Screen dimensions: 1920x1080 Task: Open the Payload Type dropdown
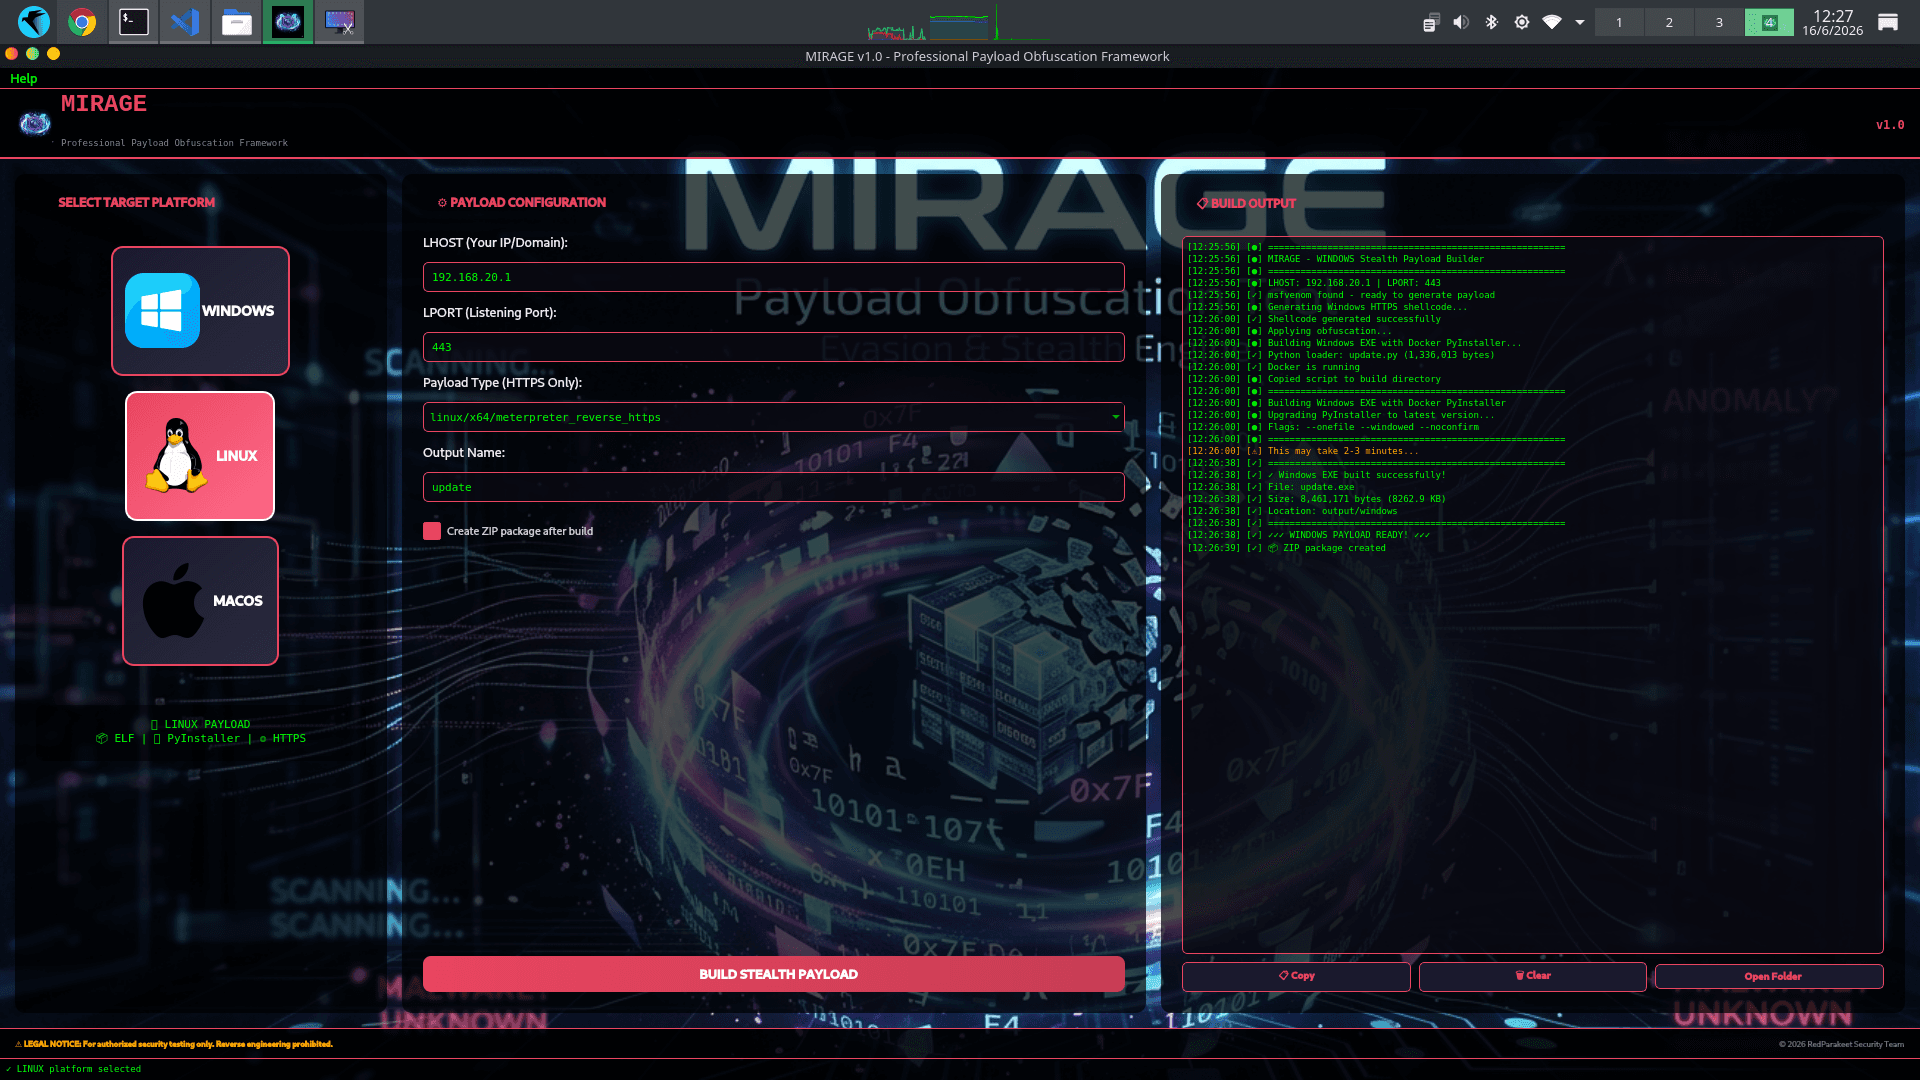pos(773,417)
